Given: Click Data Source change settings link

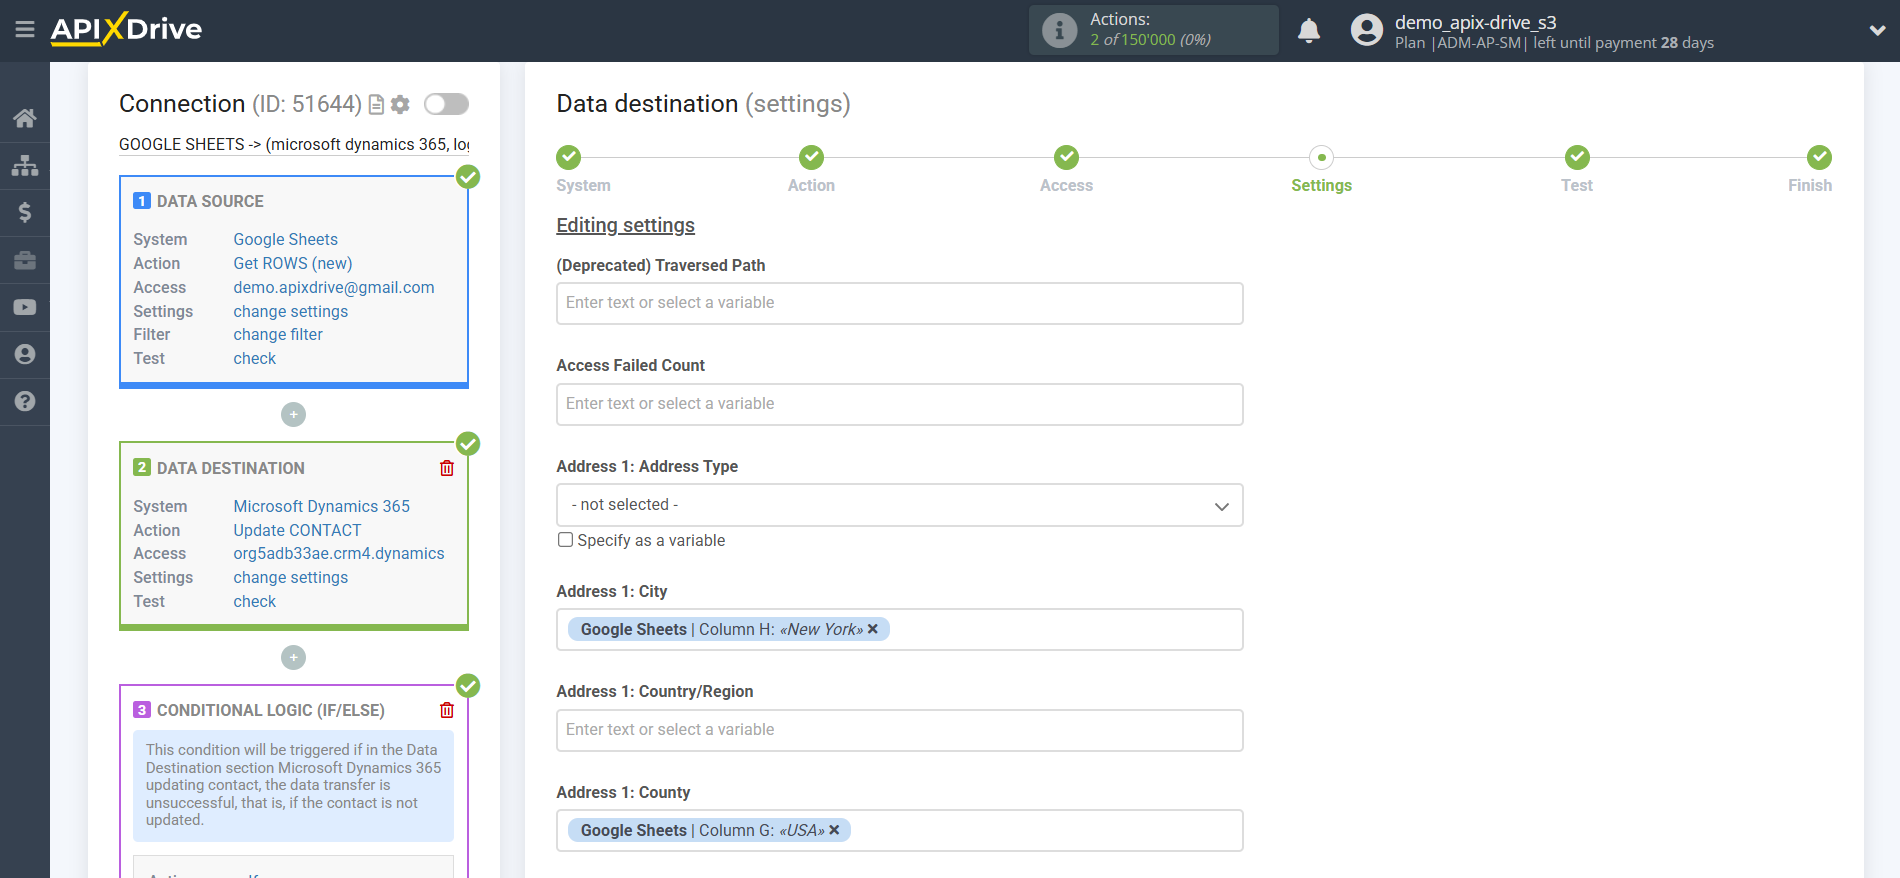Looking at the screenshot, I should [x=290, y=311].
